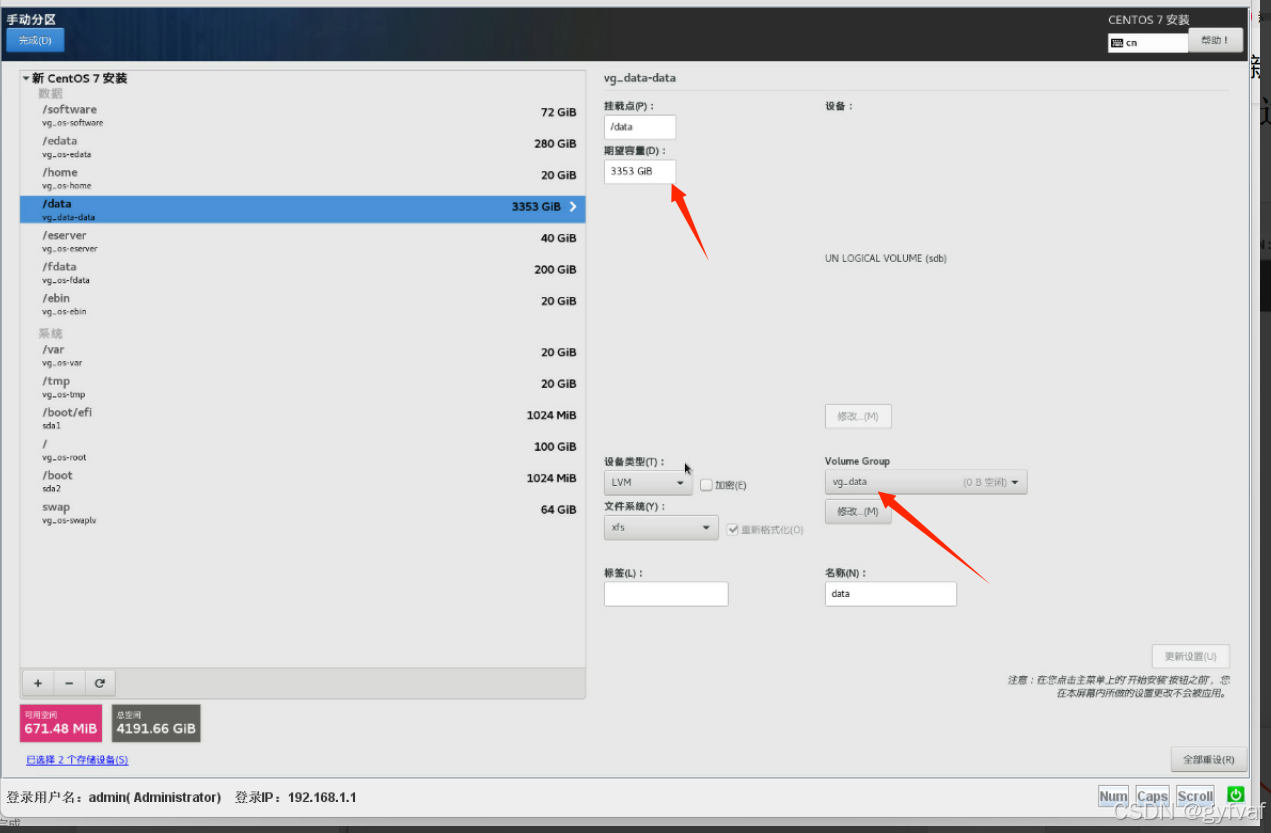Open the 已选择 2 个存储设备(S) link
The width and height of the screenshot is (1271, 833).
point(77,760)
